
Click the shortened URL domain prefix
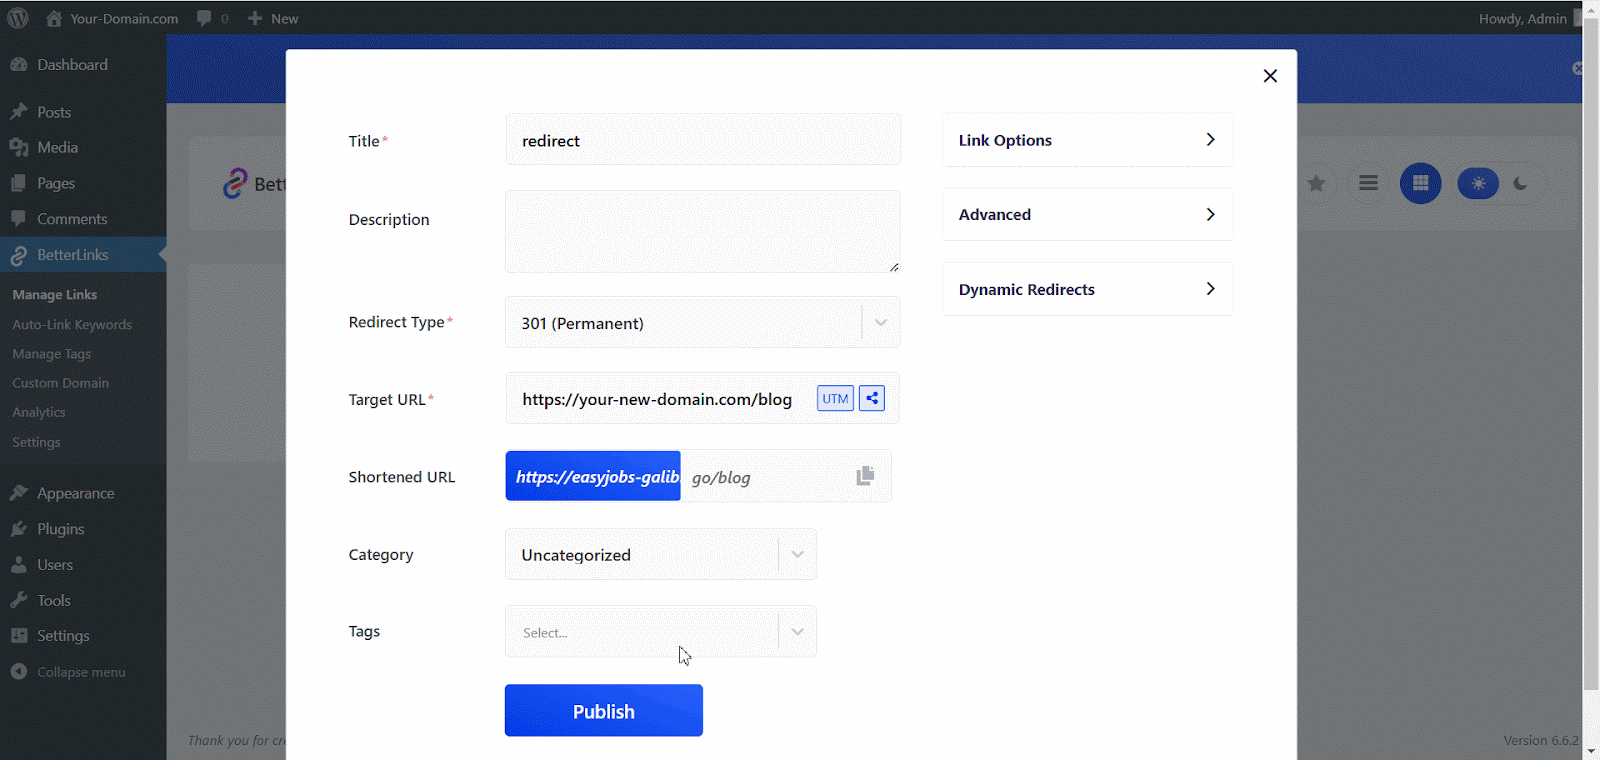(593, 476)
